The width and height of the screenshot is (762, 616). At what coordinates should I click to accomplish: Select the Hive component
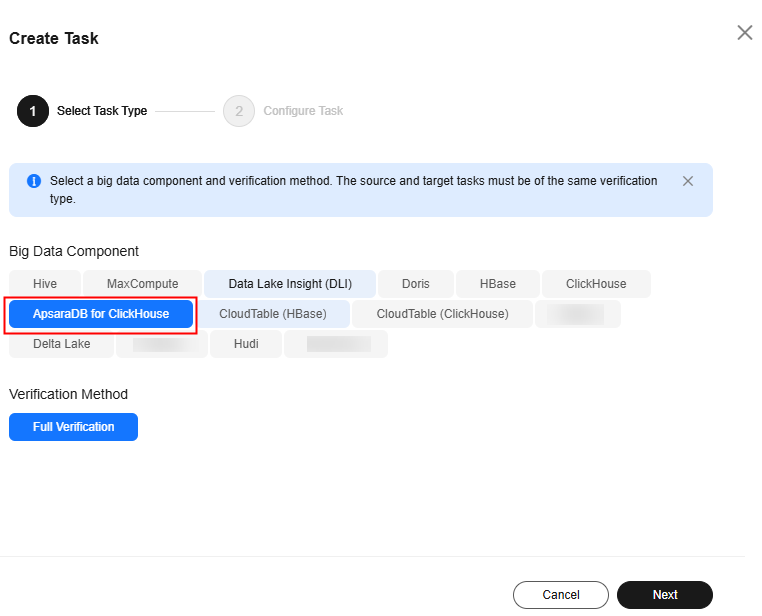(x=45, y=284)
